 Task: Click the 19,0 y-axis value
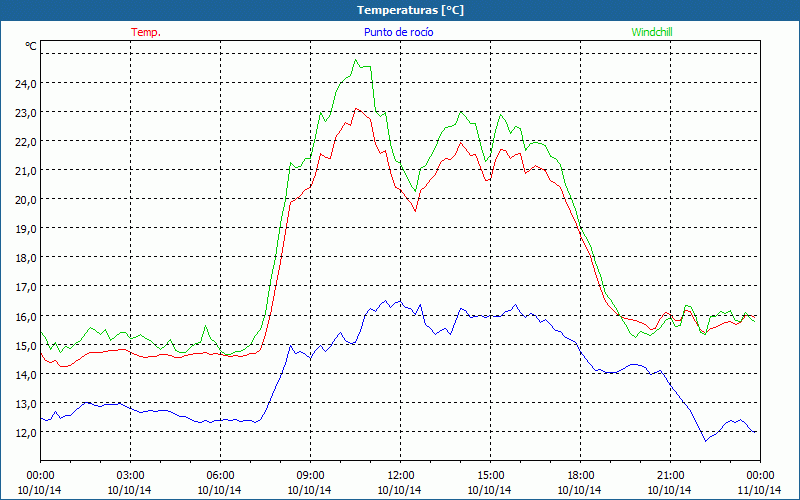point(26,229)
